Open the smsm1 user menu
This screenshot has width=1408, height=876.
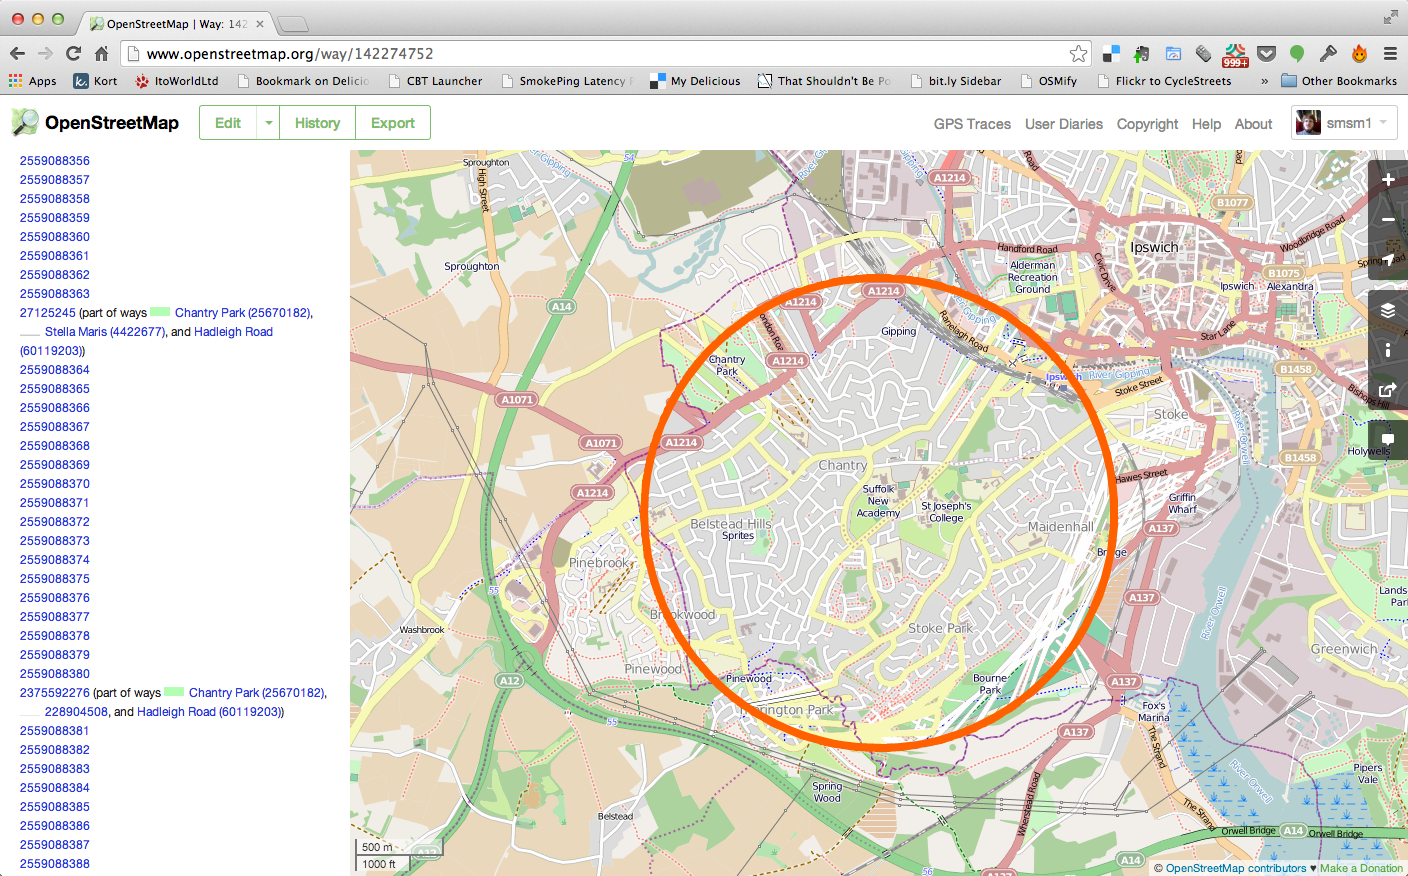(1344, 123)
